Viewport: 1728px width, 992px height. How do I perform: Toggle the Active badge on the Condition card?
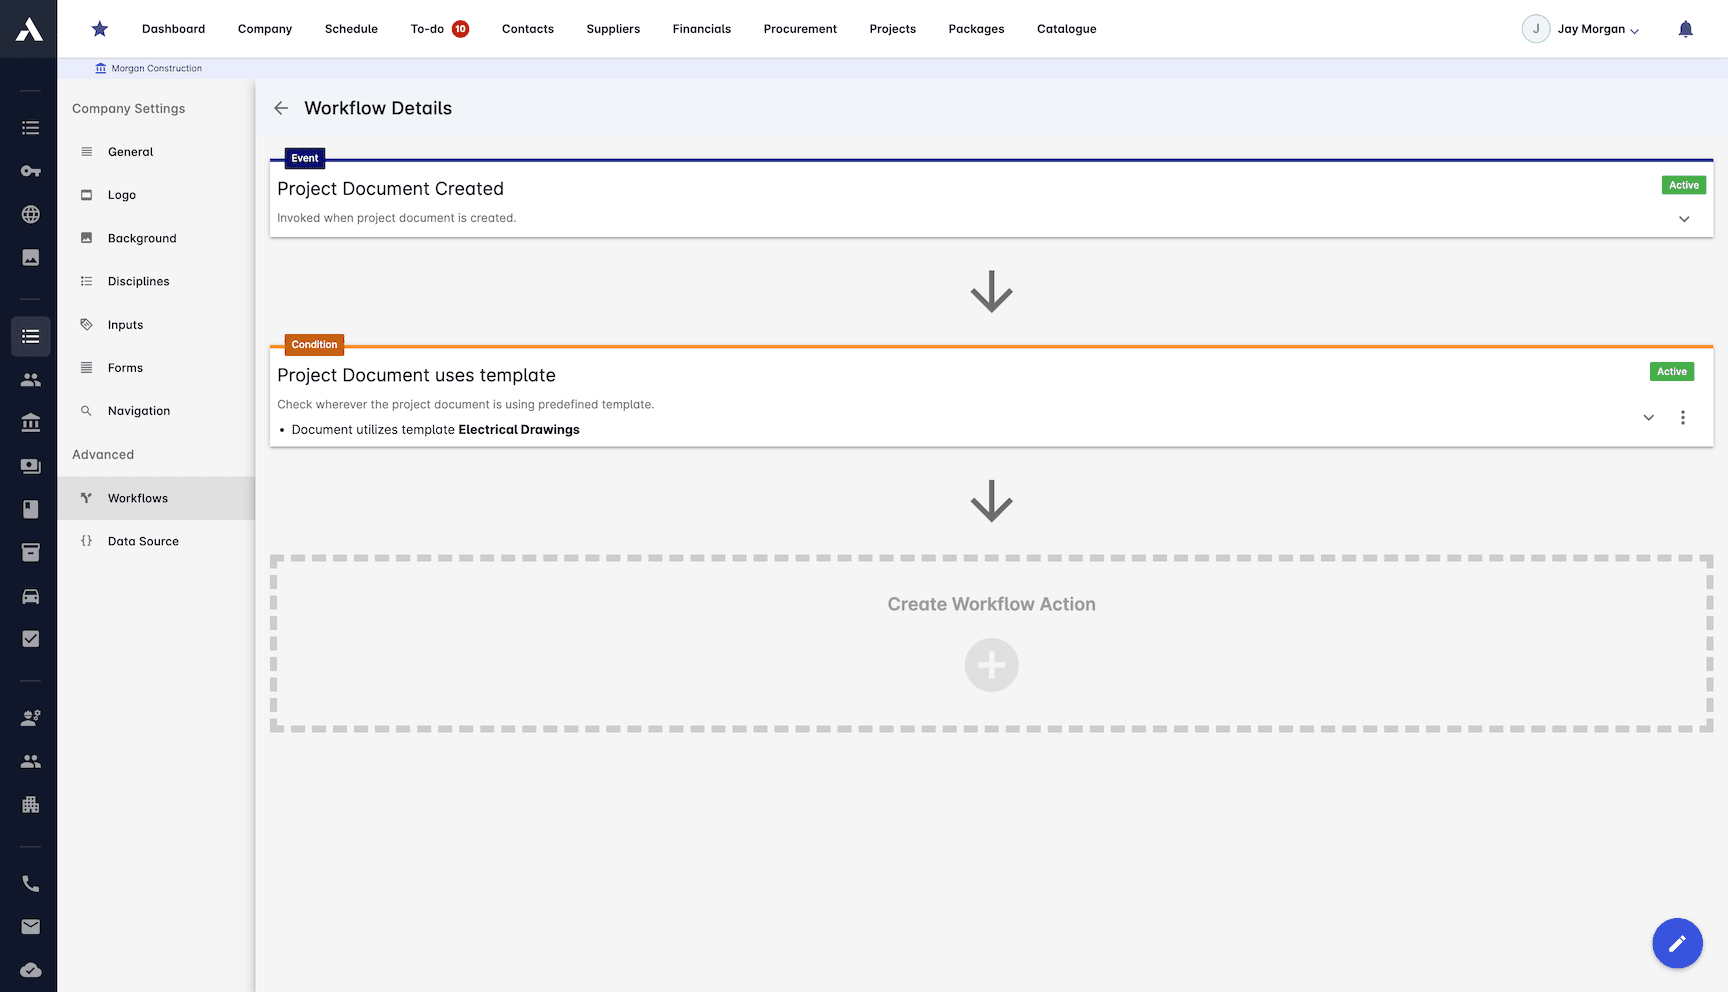point(1671,371)
